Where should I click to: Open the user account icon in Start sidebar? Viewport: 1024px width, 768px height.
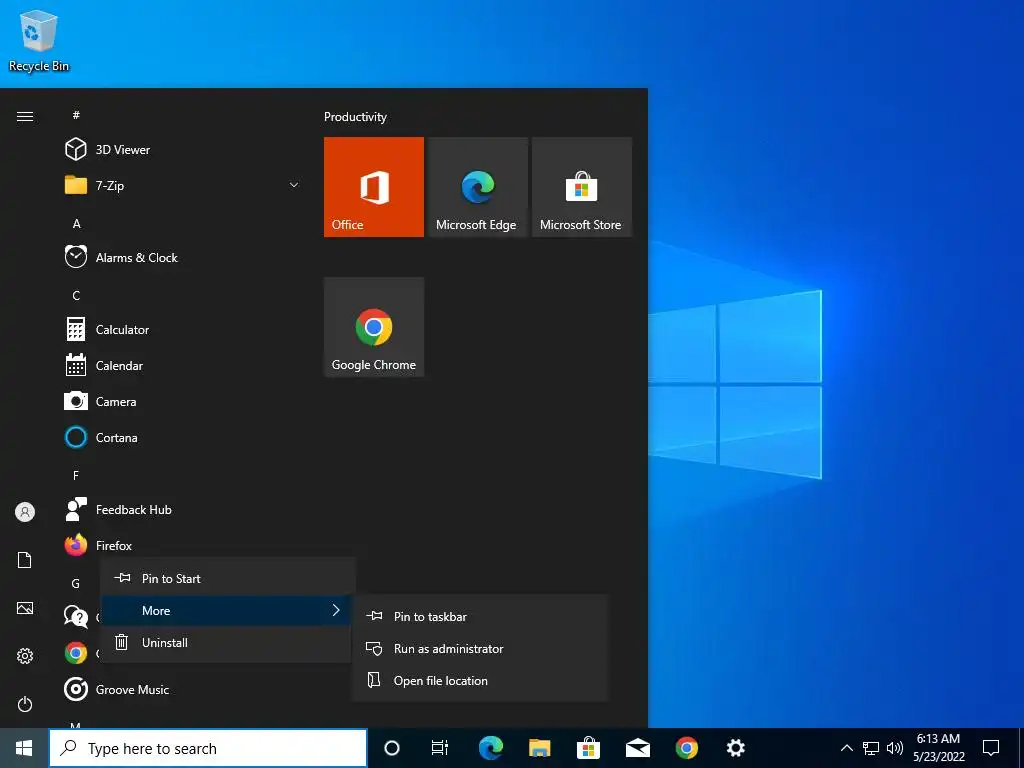tap(25, 512)
